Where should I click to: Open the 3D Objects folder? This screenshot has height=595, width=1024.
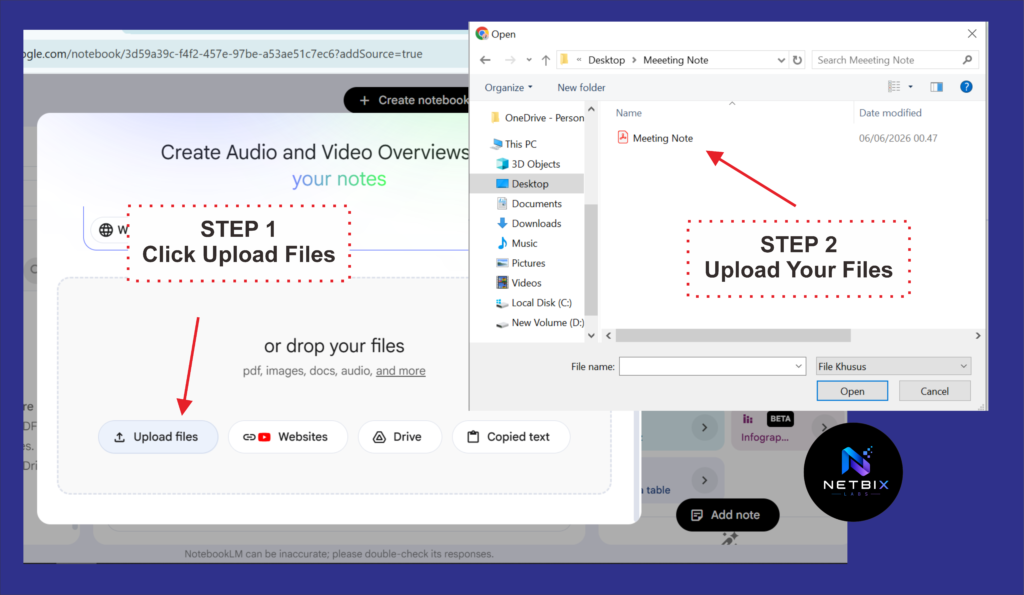(528, 164)
